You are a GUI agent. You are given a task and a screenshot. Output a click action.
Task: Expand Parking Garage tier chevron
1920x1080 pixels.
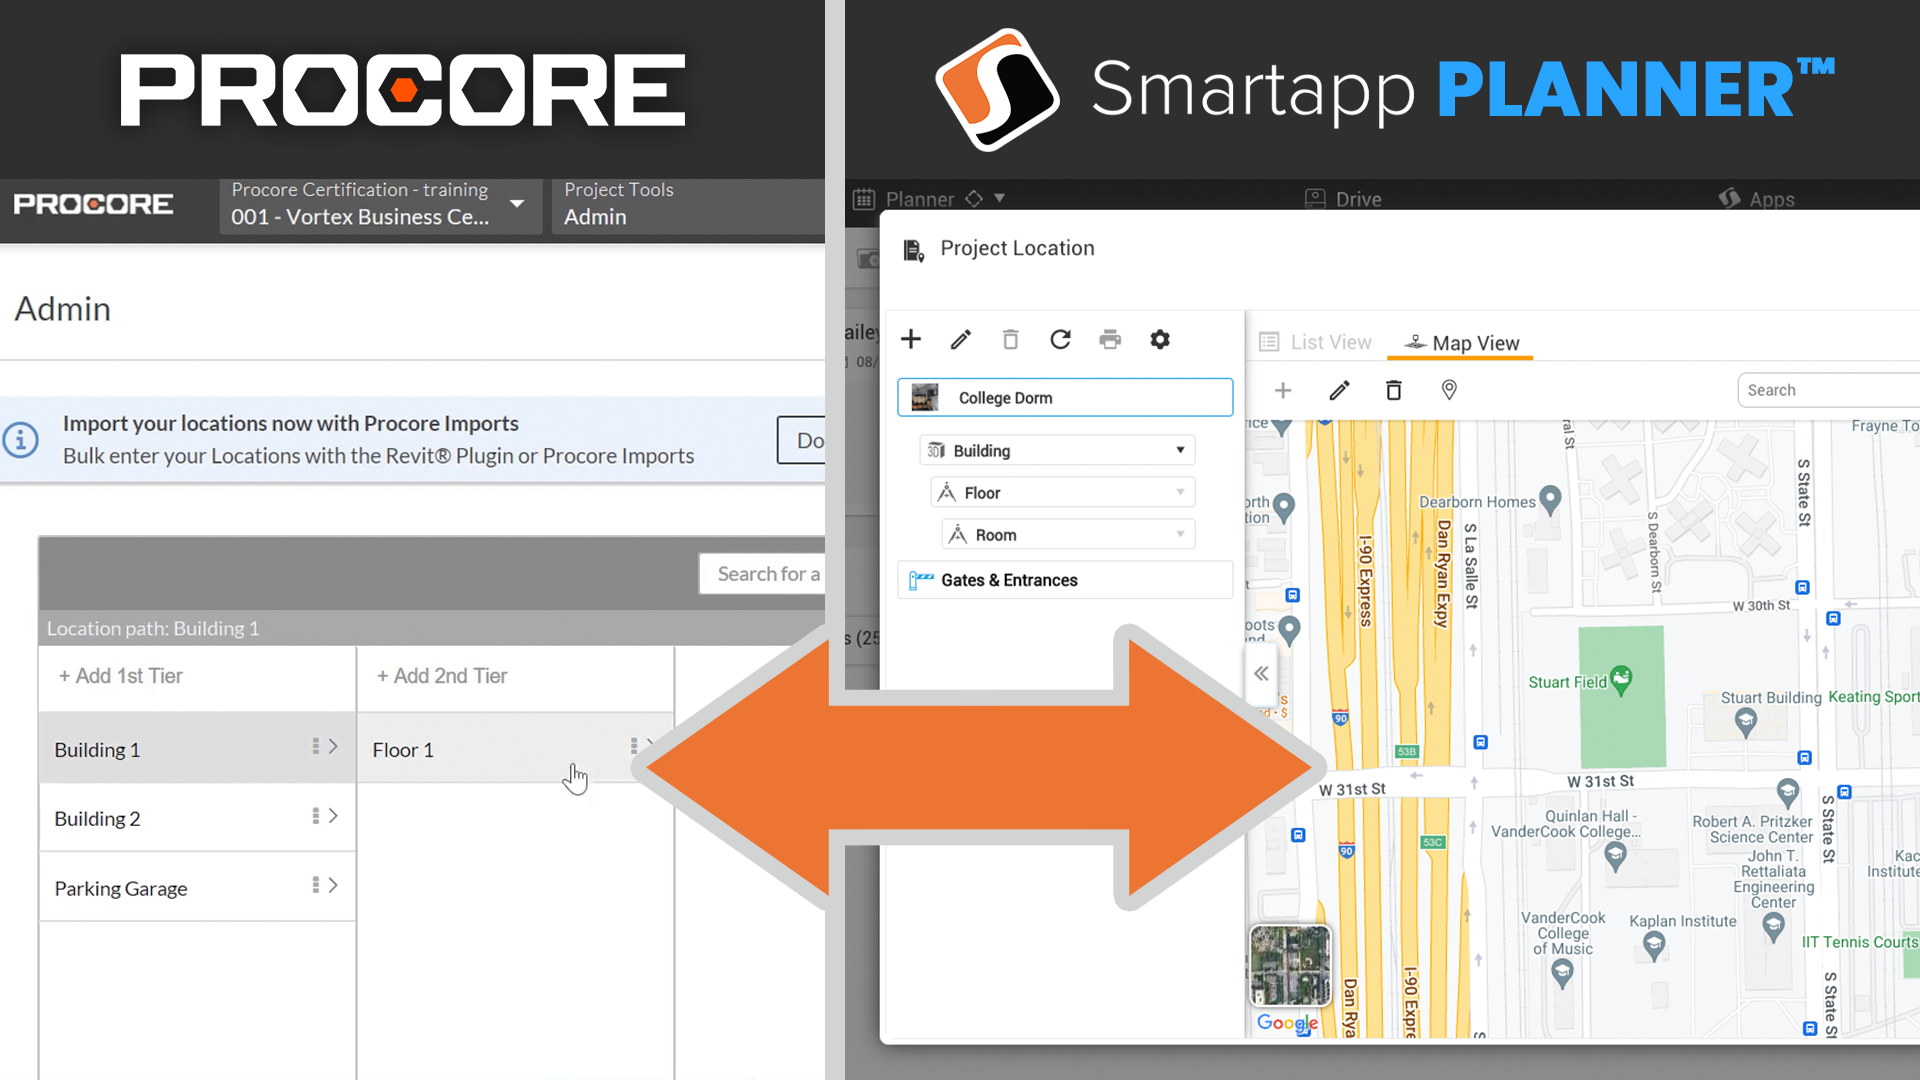click(x=333, y=885)
